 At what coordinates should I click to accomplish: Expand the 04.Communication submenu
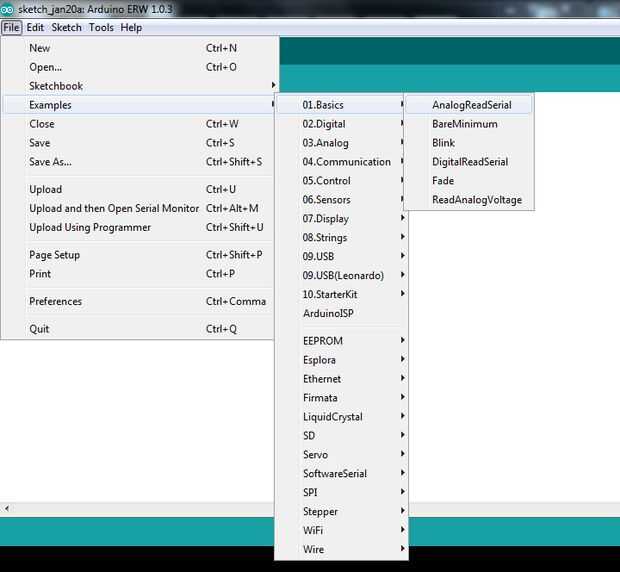341,162
